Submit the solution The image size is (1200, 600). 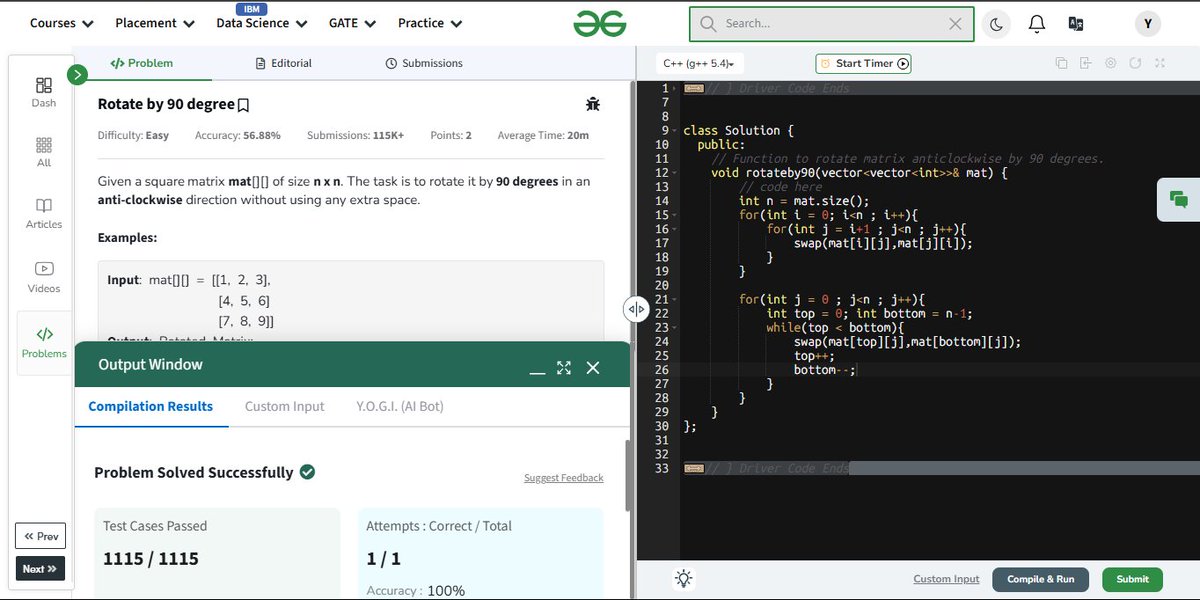tap(1132, 579)
